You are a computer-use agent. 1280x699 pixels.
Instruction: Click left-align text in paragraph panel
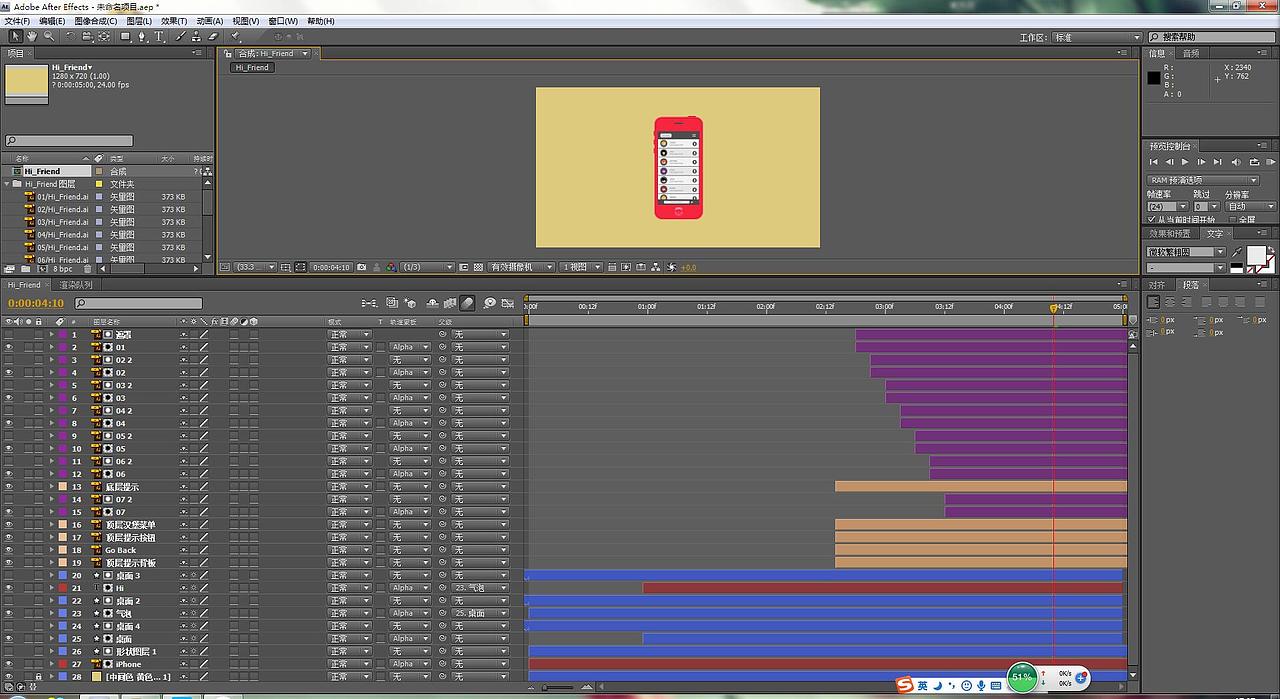coord(1155,300)
